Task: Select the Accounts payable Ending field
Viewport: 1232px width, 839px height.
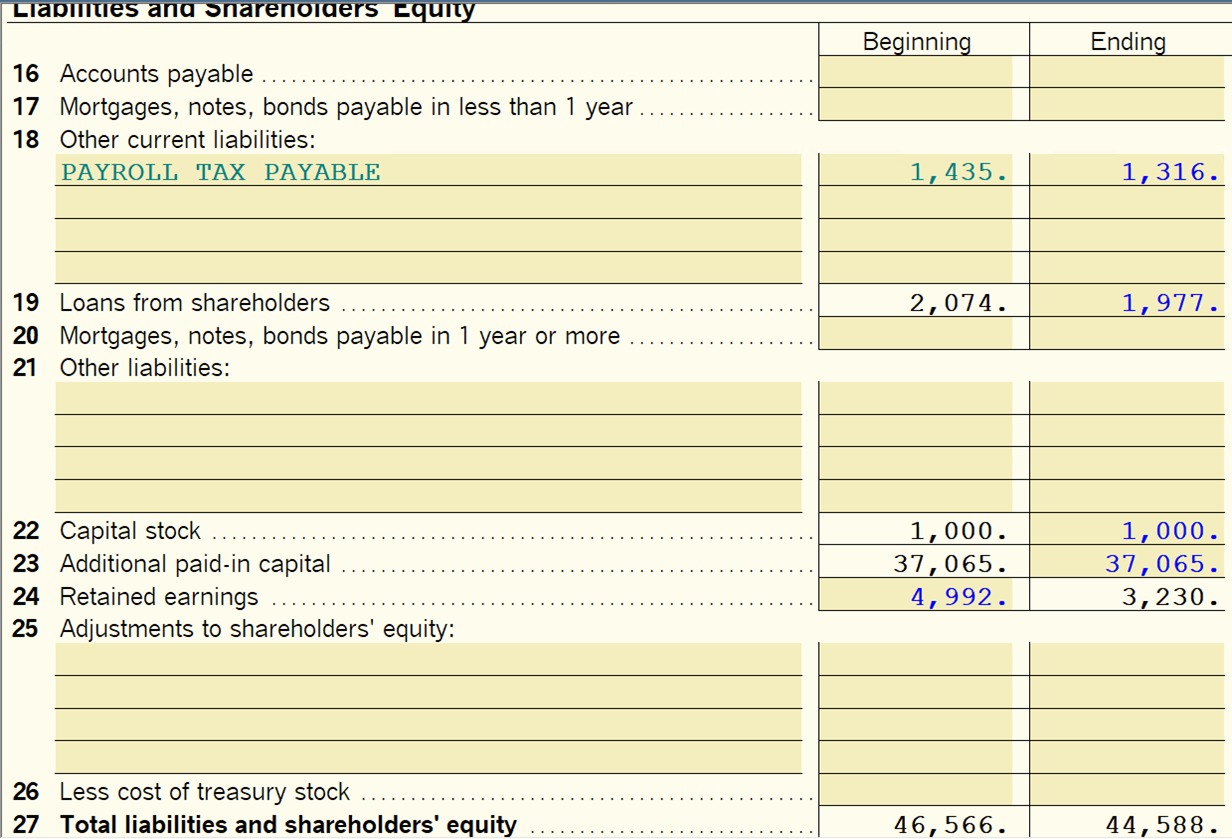Action: click(1126, 73)
